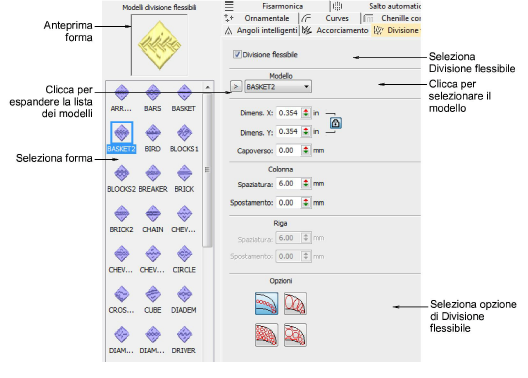Open the Ornamentale tab
The height and width of the screenshot is (378, 528).
[x=261, y=18]
